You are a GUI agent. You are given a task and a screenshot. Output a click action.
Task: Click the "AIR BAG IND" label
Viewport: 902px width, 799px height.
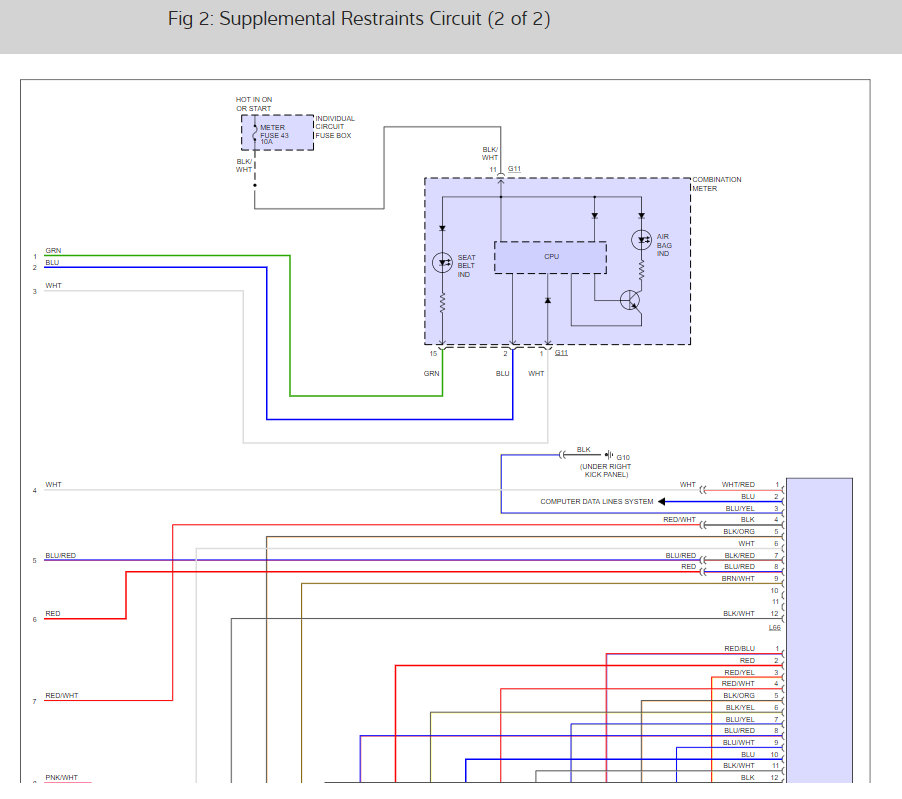(x=664, y=245)
